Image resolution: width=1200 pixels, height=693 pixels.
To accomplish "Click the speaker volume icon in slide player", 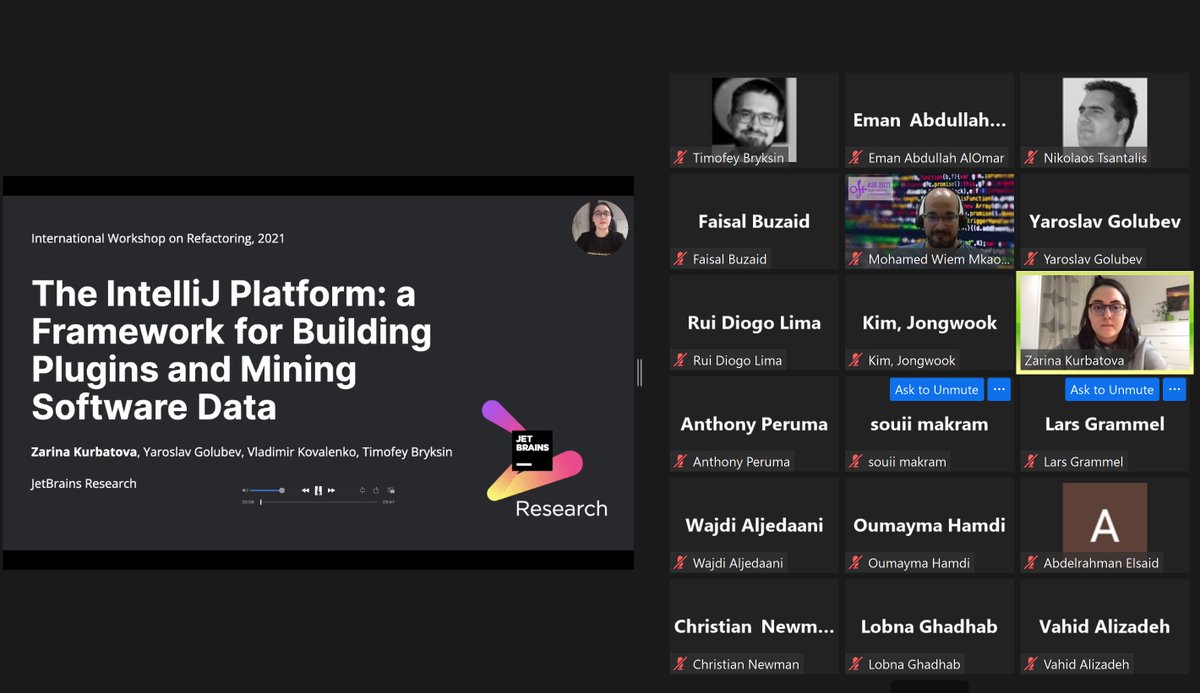I will click(245, 490).
